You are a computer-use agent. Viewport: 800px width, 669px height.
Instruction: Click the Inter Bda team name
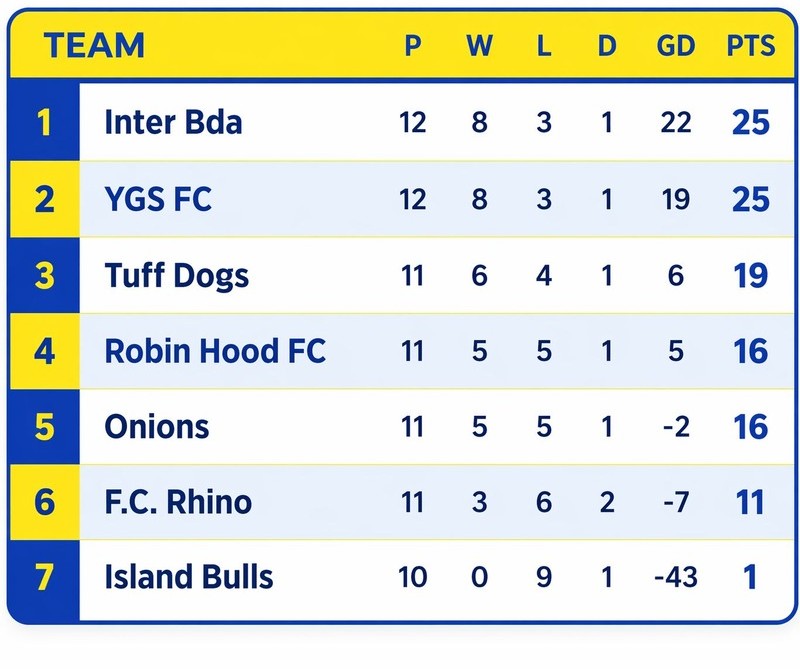[173, 123]
